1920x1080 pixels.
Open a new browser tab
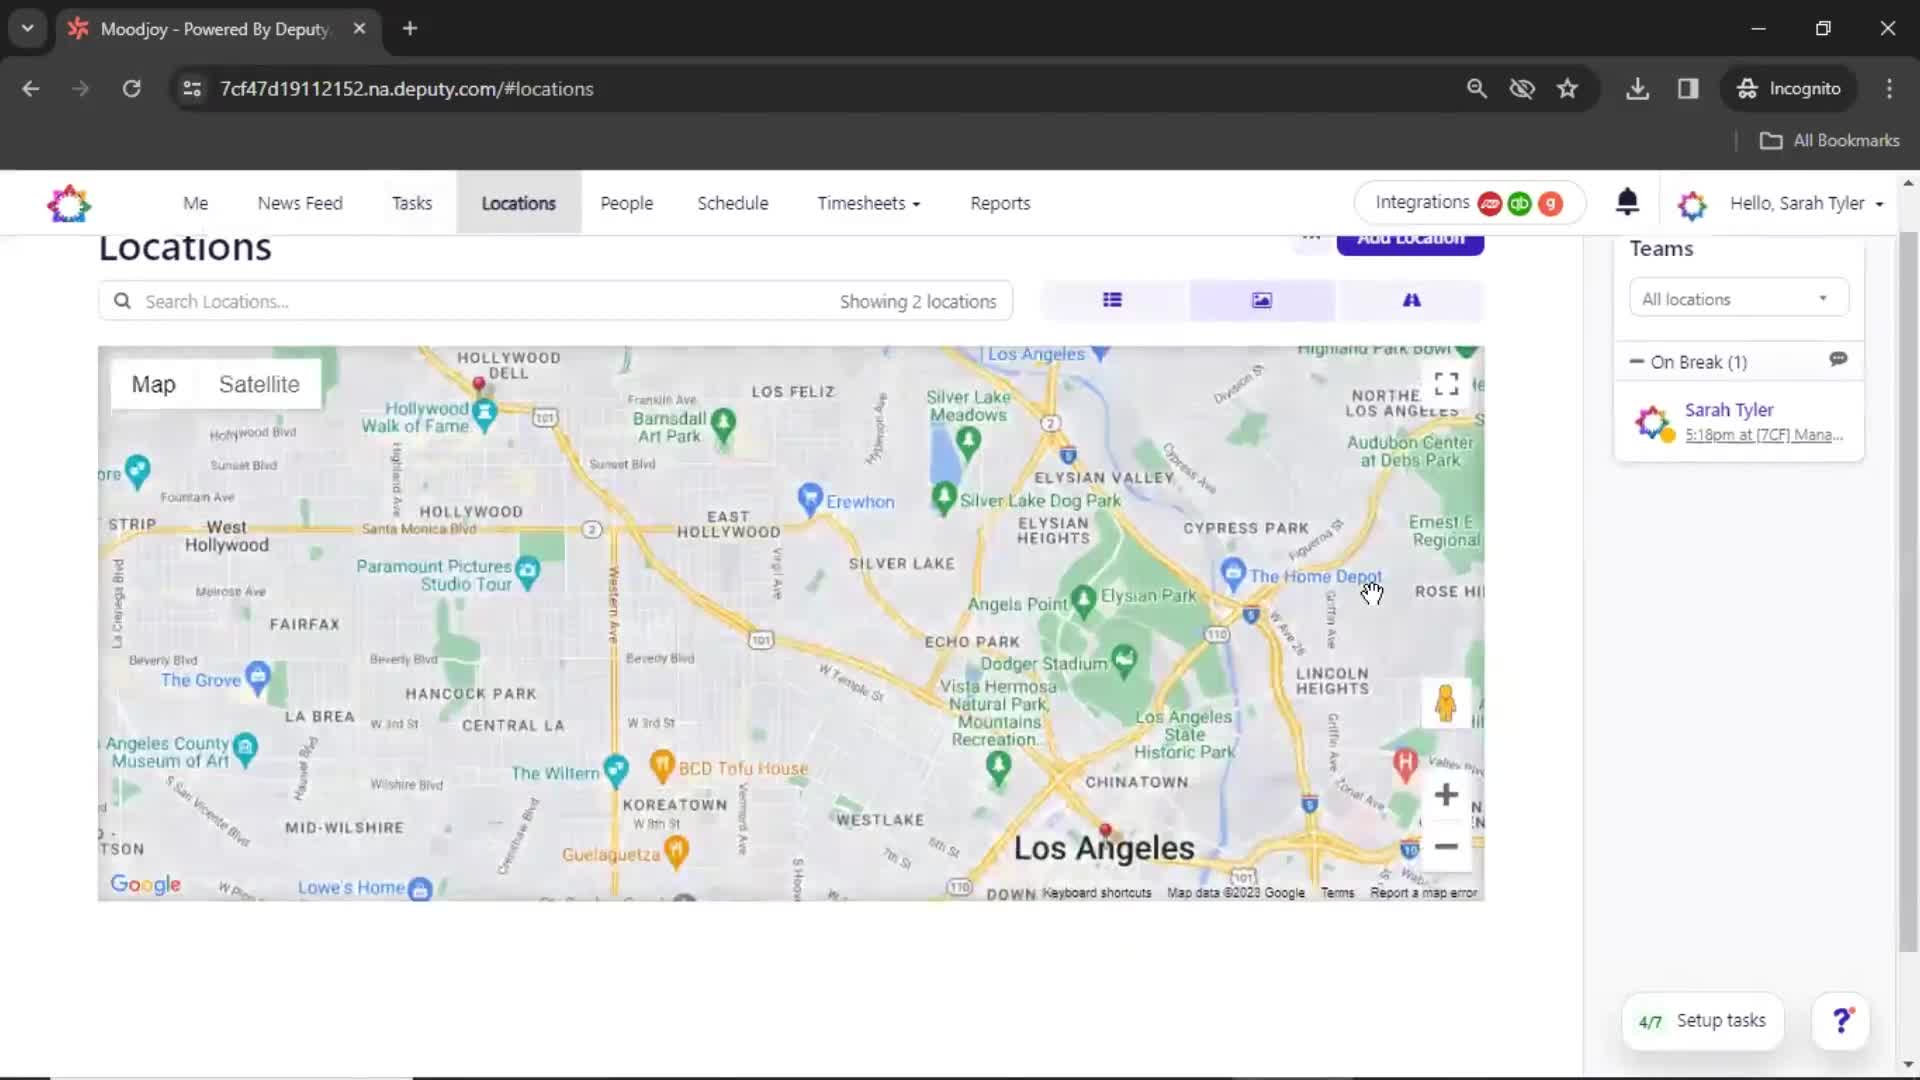pyautogui.click(x=409, y=28)
